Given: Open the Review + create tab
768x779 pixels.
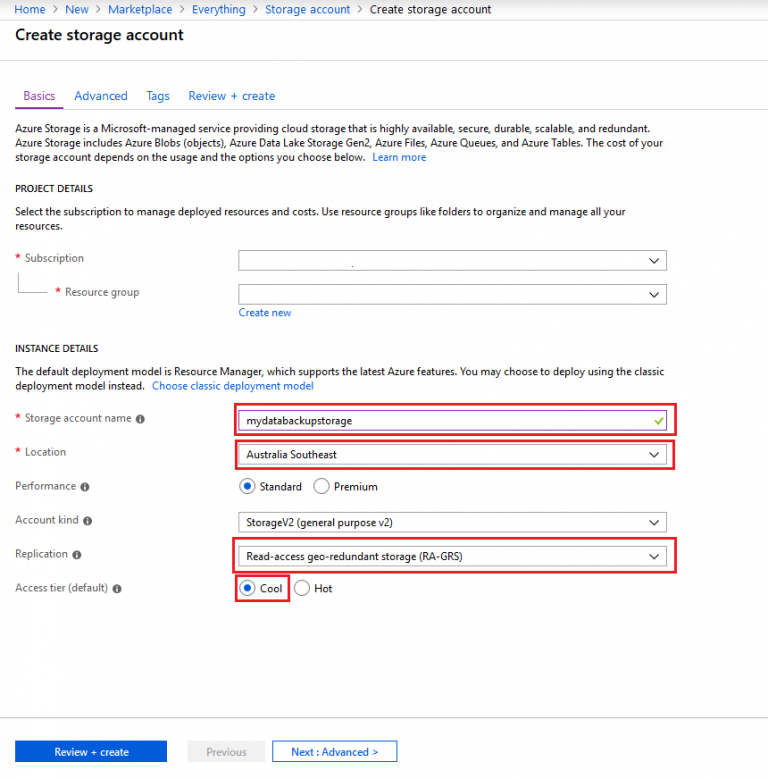Looking at the screenshot, I should 231,96.
